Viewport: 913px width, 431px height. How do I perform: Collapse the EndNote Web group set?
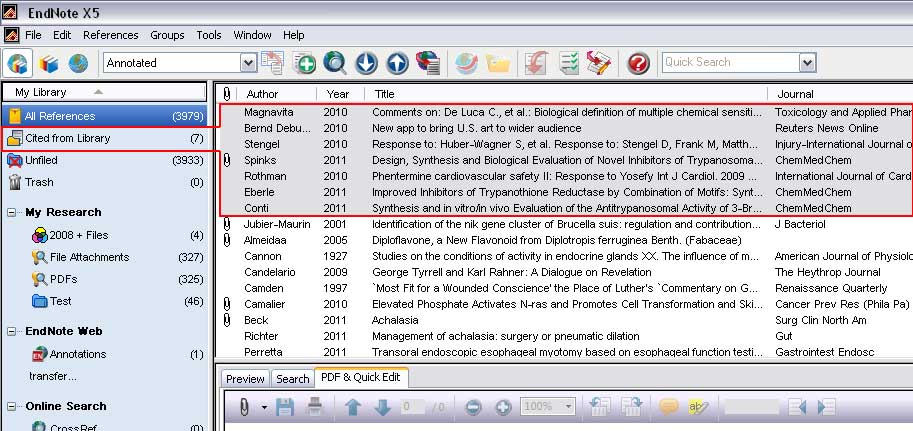(x=11, y=332)
